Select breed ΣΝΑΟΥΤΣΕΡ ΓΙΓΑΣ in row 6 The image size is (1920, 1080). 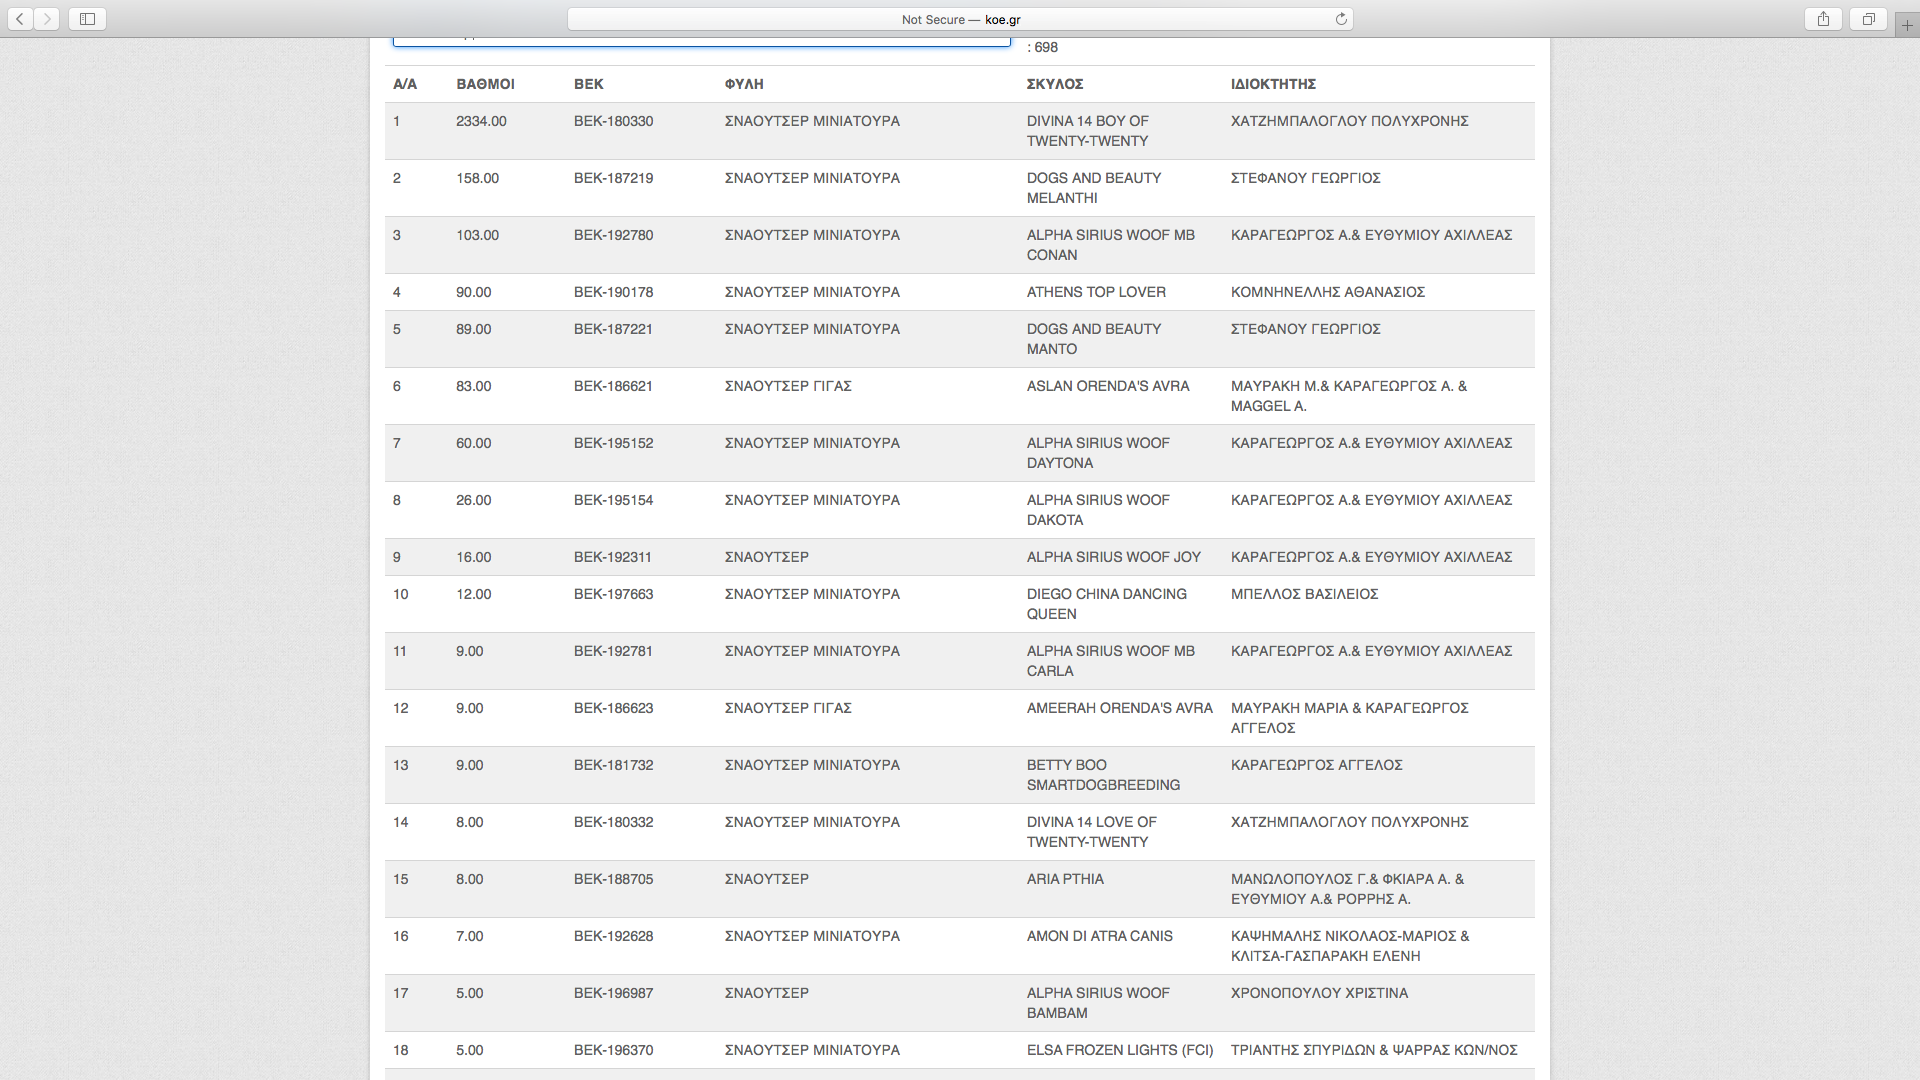coord(788,386)
